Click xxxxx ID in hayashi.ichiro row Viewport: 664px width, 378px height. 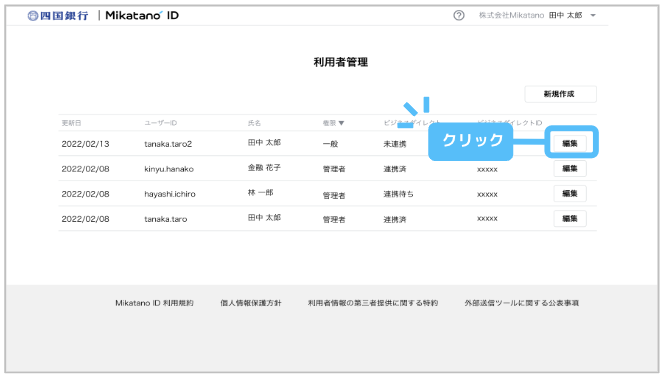coord(487,194)
